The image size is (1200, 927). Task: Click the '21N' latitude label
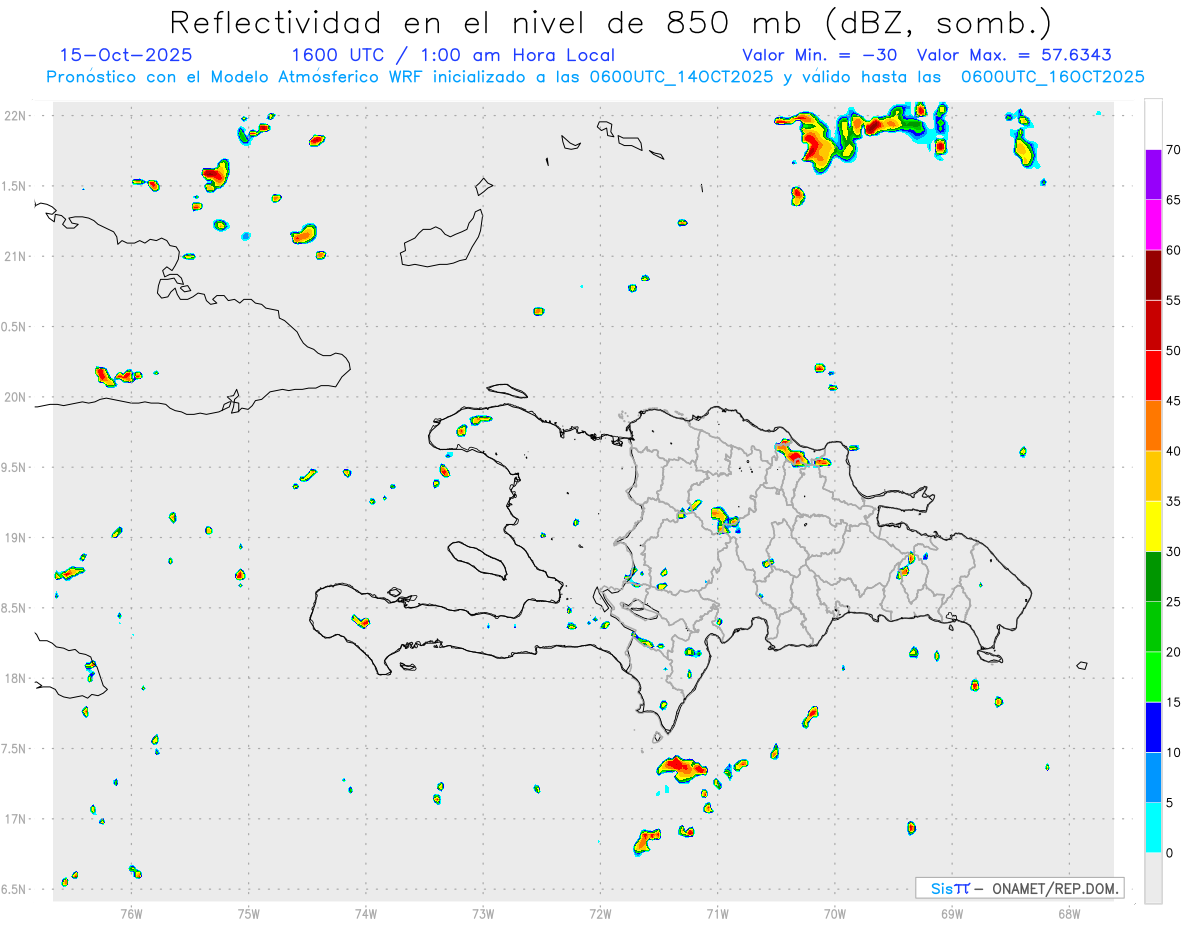pos(15,256)
